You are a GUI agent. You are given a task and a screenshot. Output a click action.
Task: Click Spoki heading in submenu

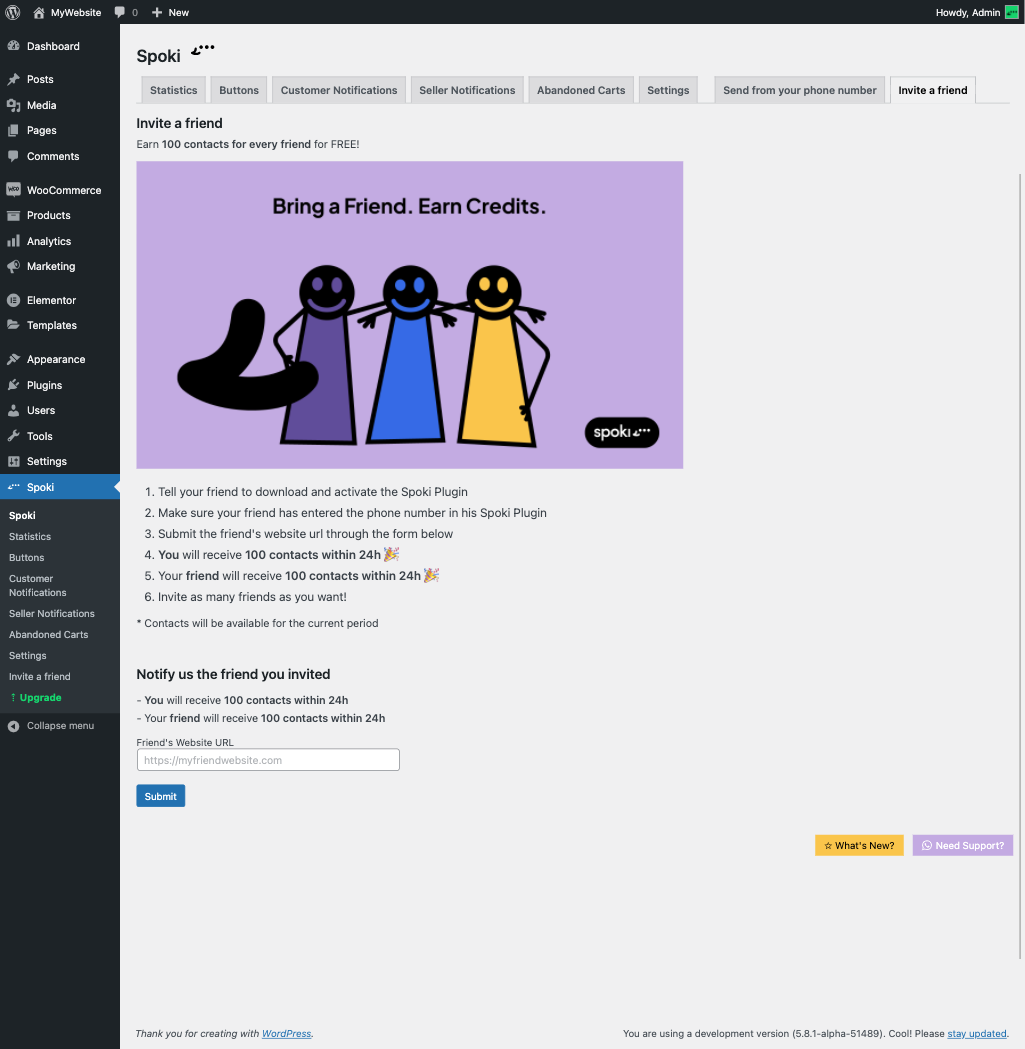(x=22, y=515)
